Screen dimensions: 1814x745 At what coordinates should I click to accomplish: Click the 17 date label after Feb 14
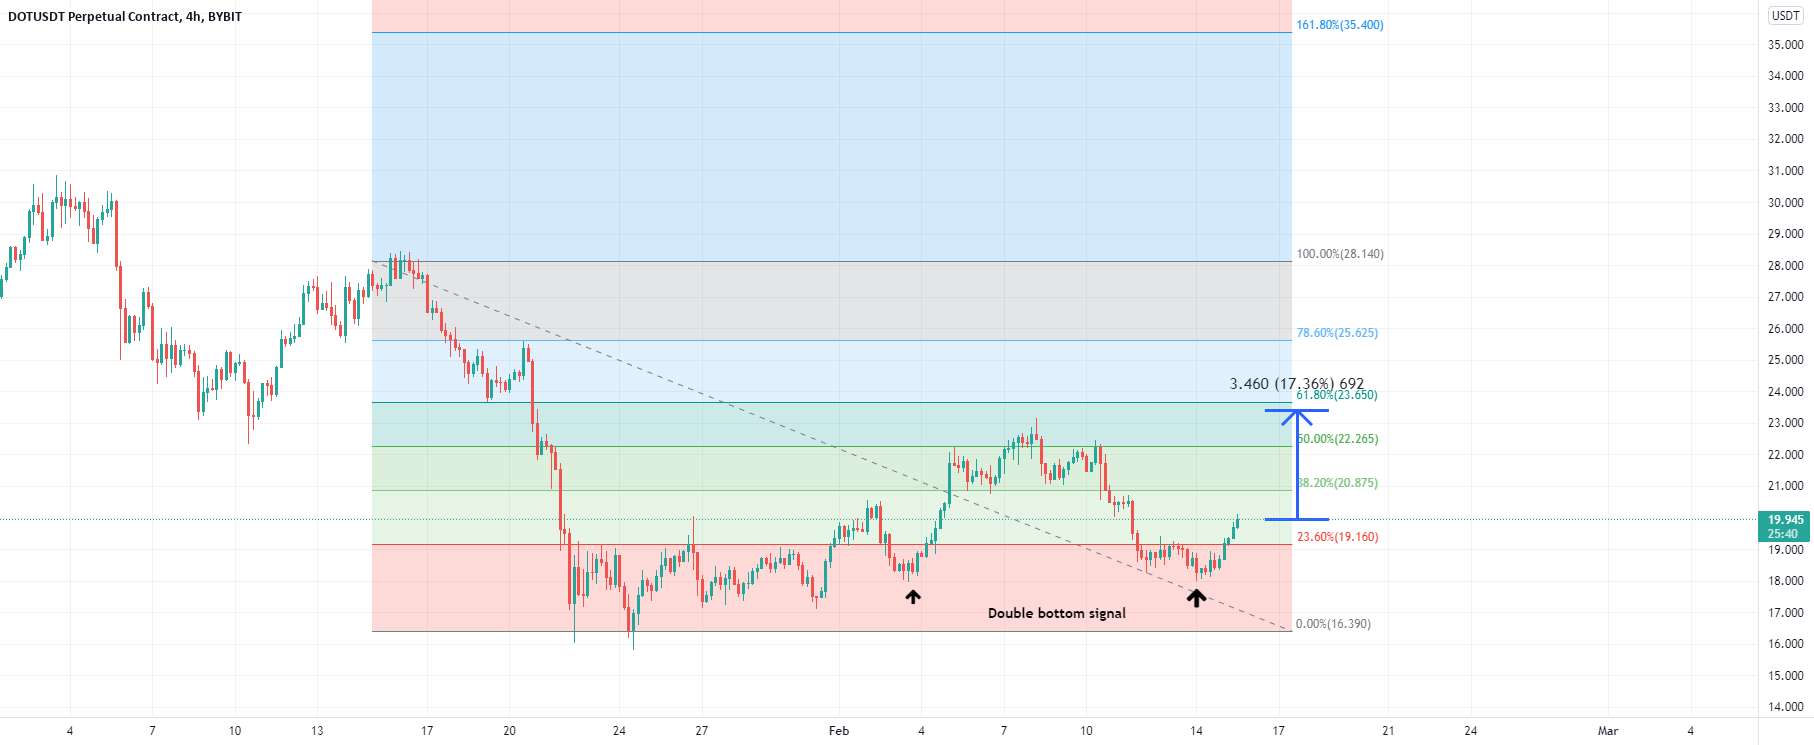click(1278, 731)
